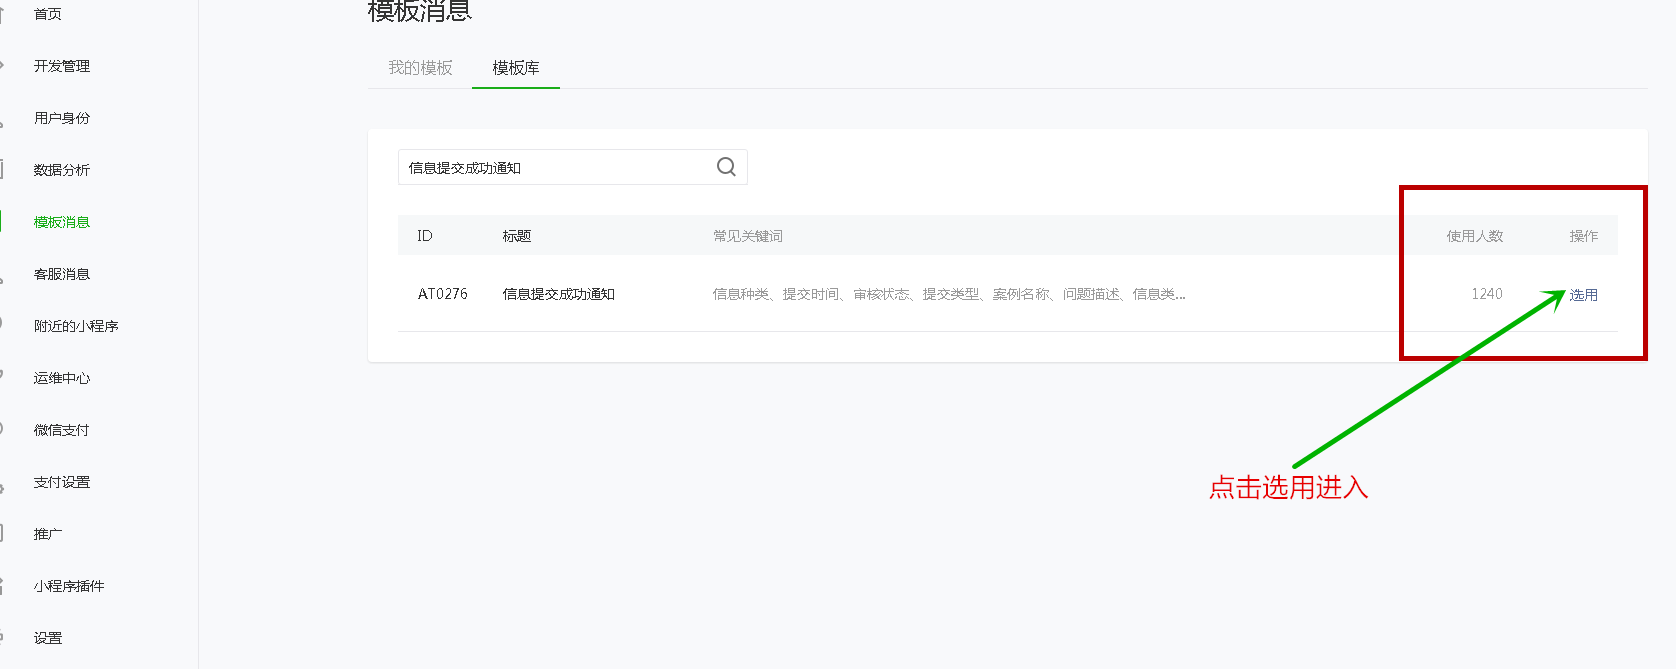1676x669 pixels.
Task: Open 支付设置 sidebar item
Action: (x=61, y=482)
